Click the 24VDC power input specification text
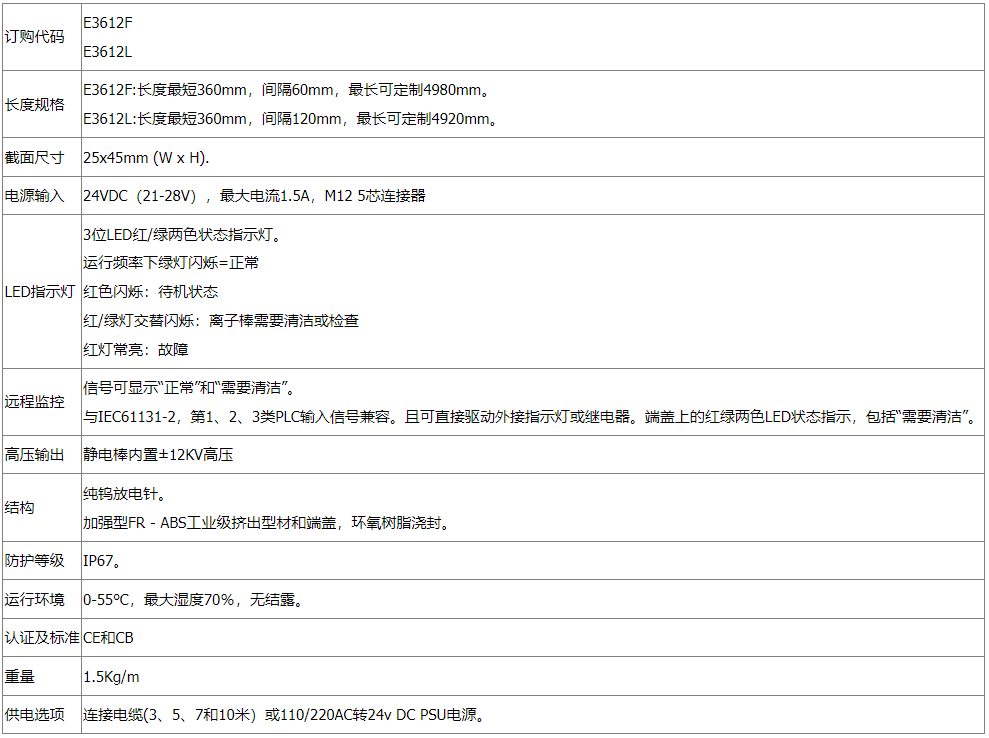 click(254, 196)
